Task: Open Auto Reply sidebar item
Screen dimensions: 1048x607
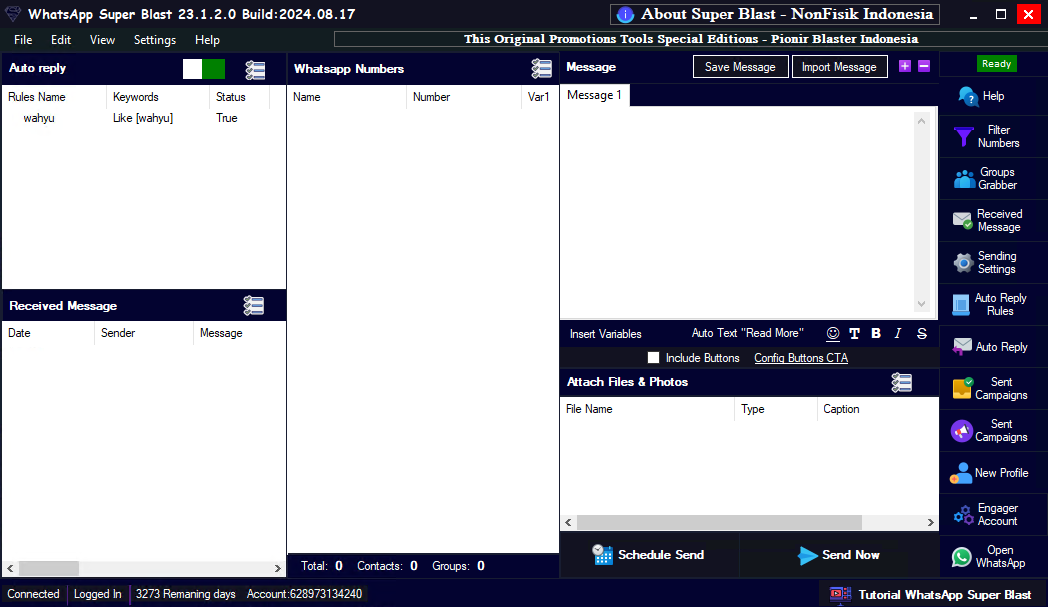Action: click(x=993, y=347)
